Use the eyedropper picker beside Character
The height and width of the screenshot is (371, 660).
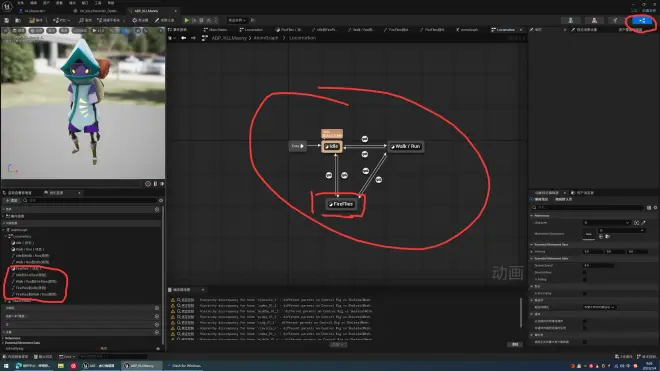(x=643, y=223)
